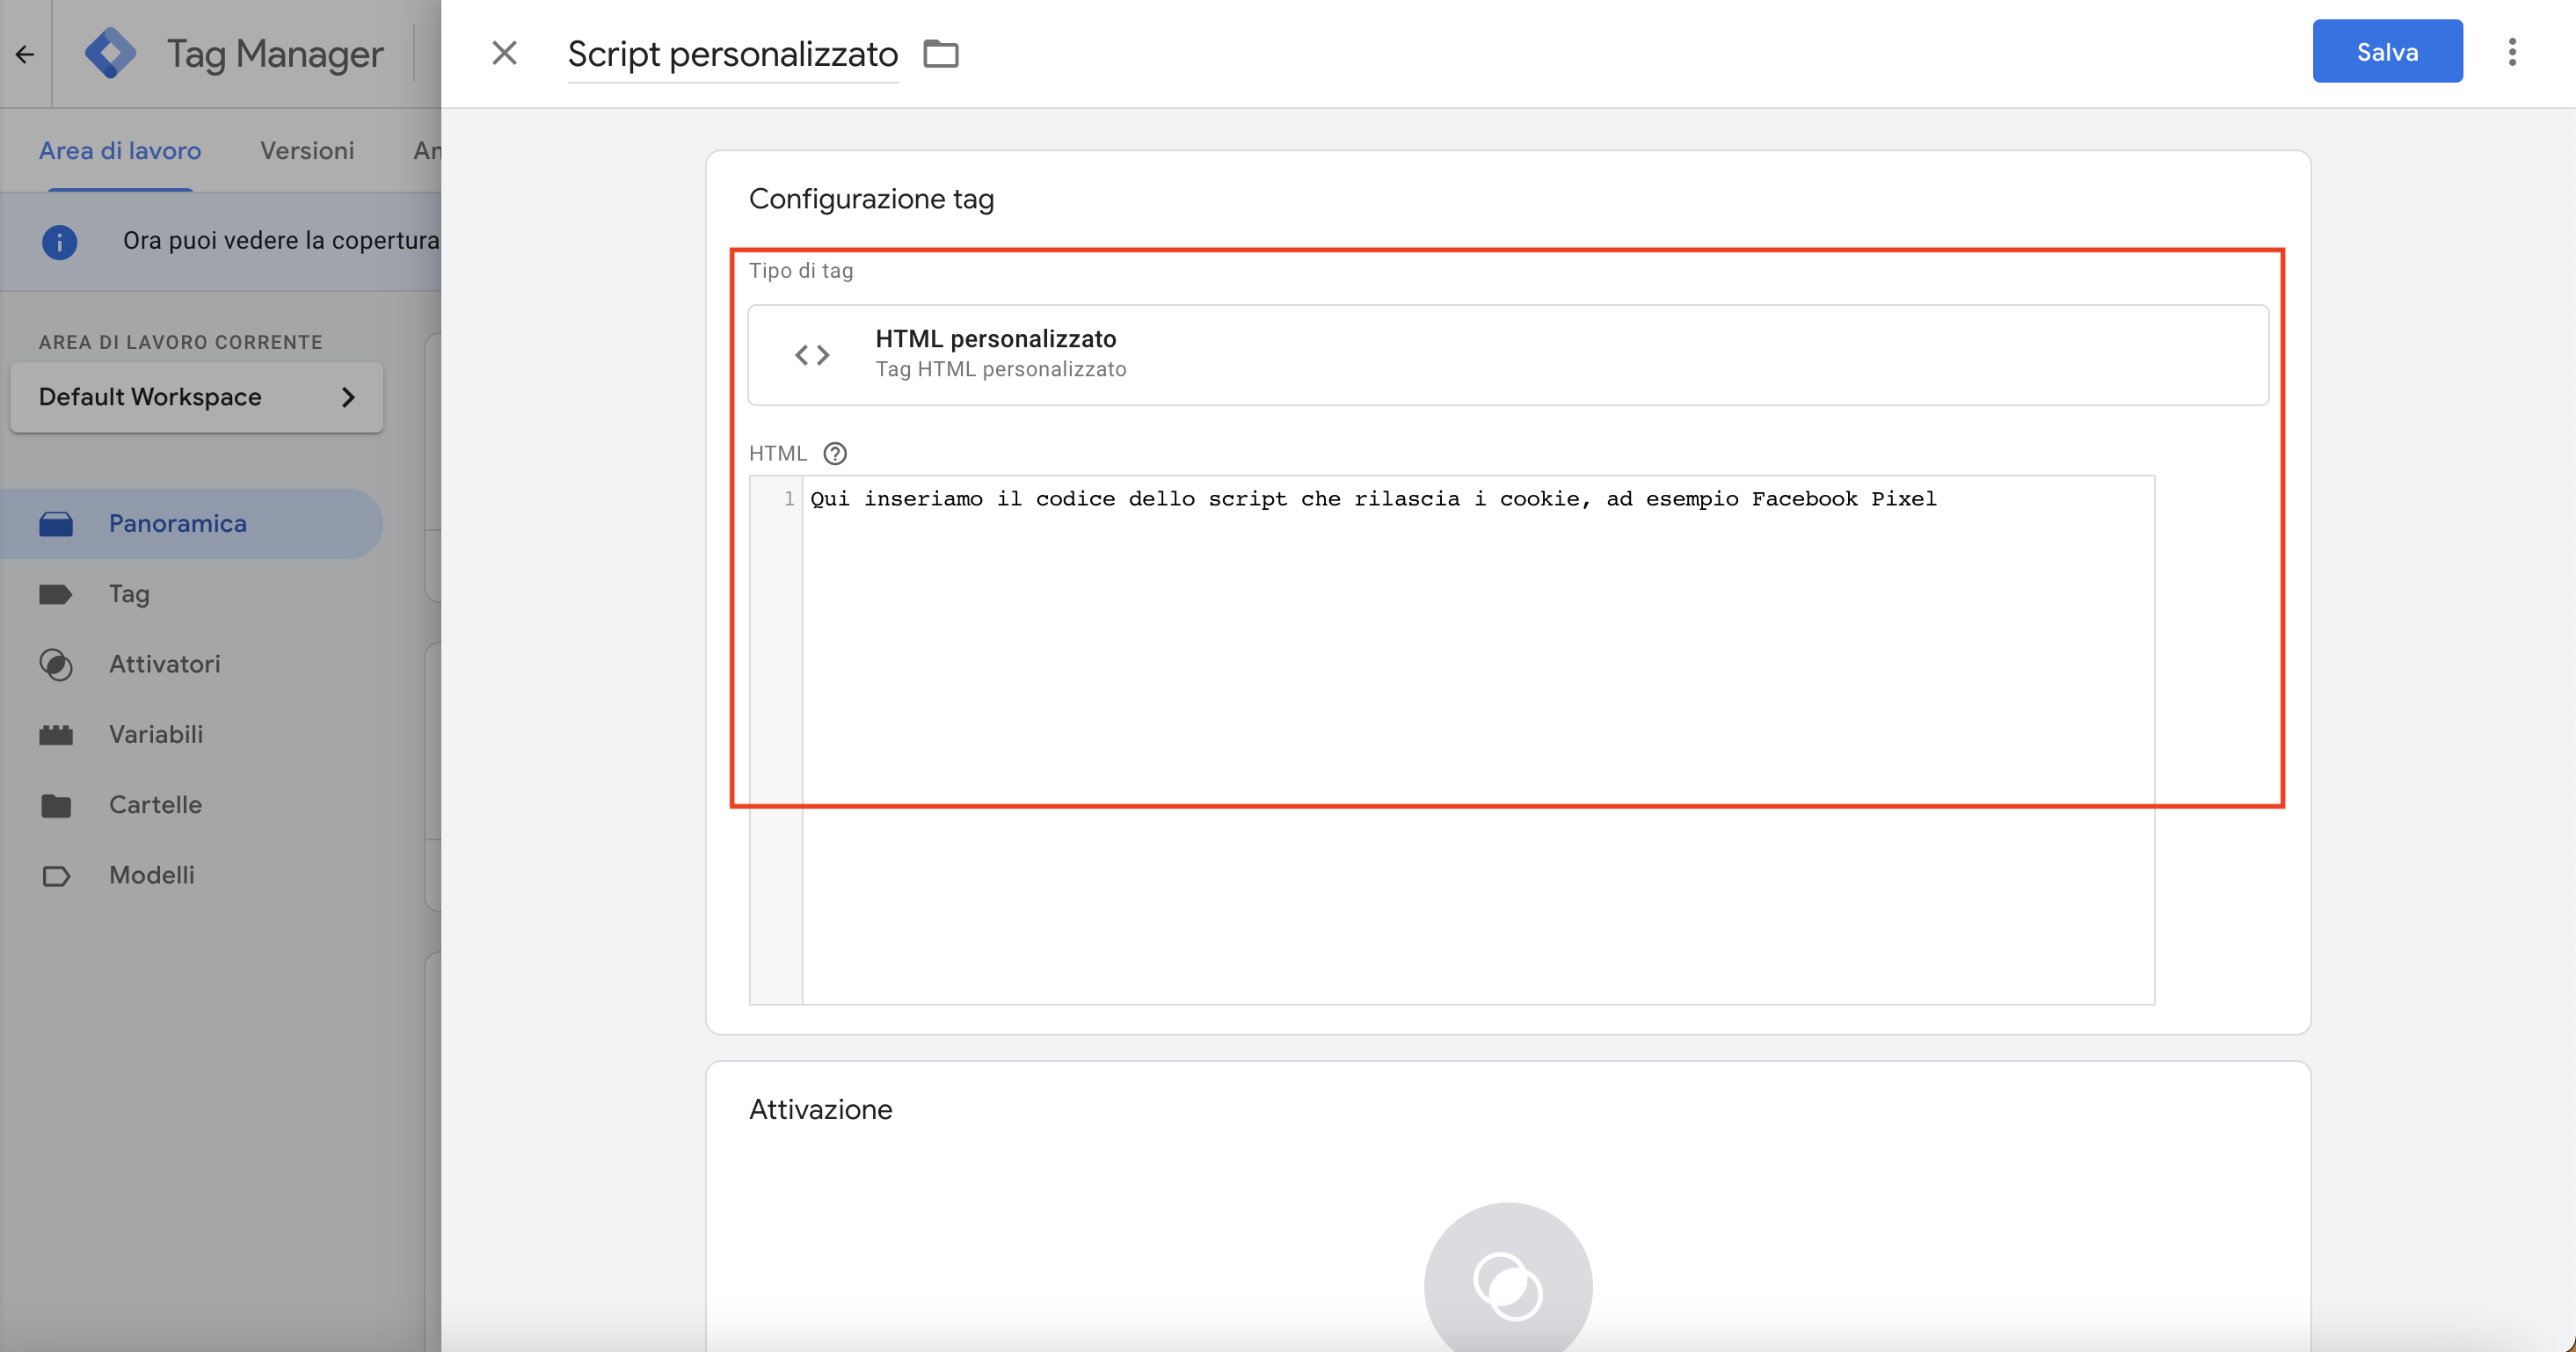Click the Tag label icon in sidebar
The width and height of the screenshot is (2576, 1352).
(x=56, y=595)
